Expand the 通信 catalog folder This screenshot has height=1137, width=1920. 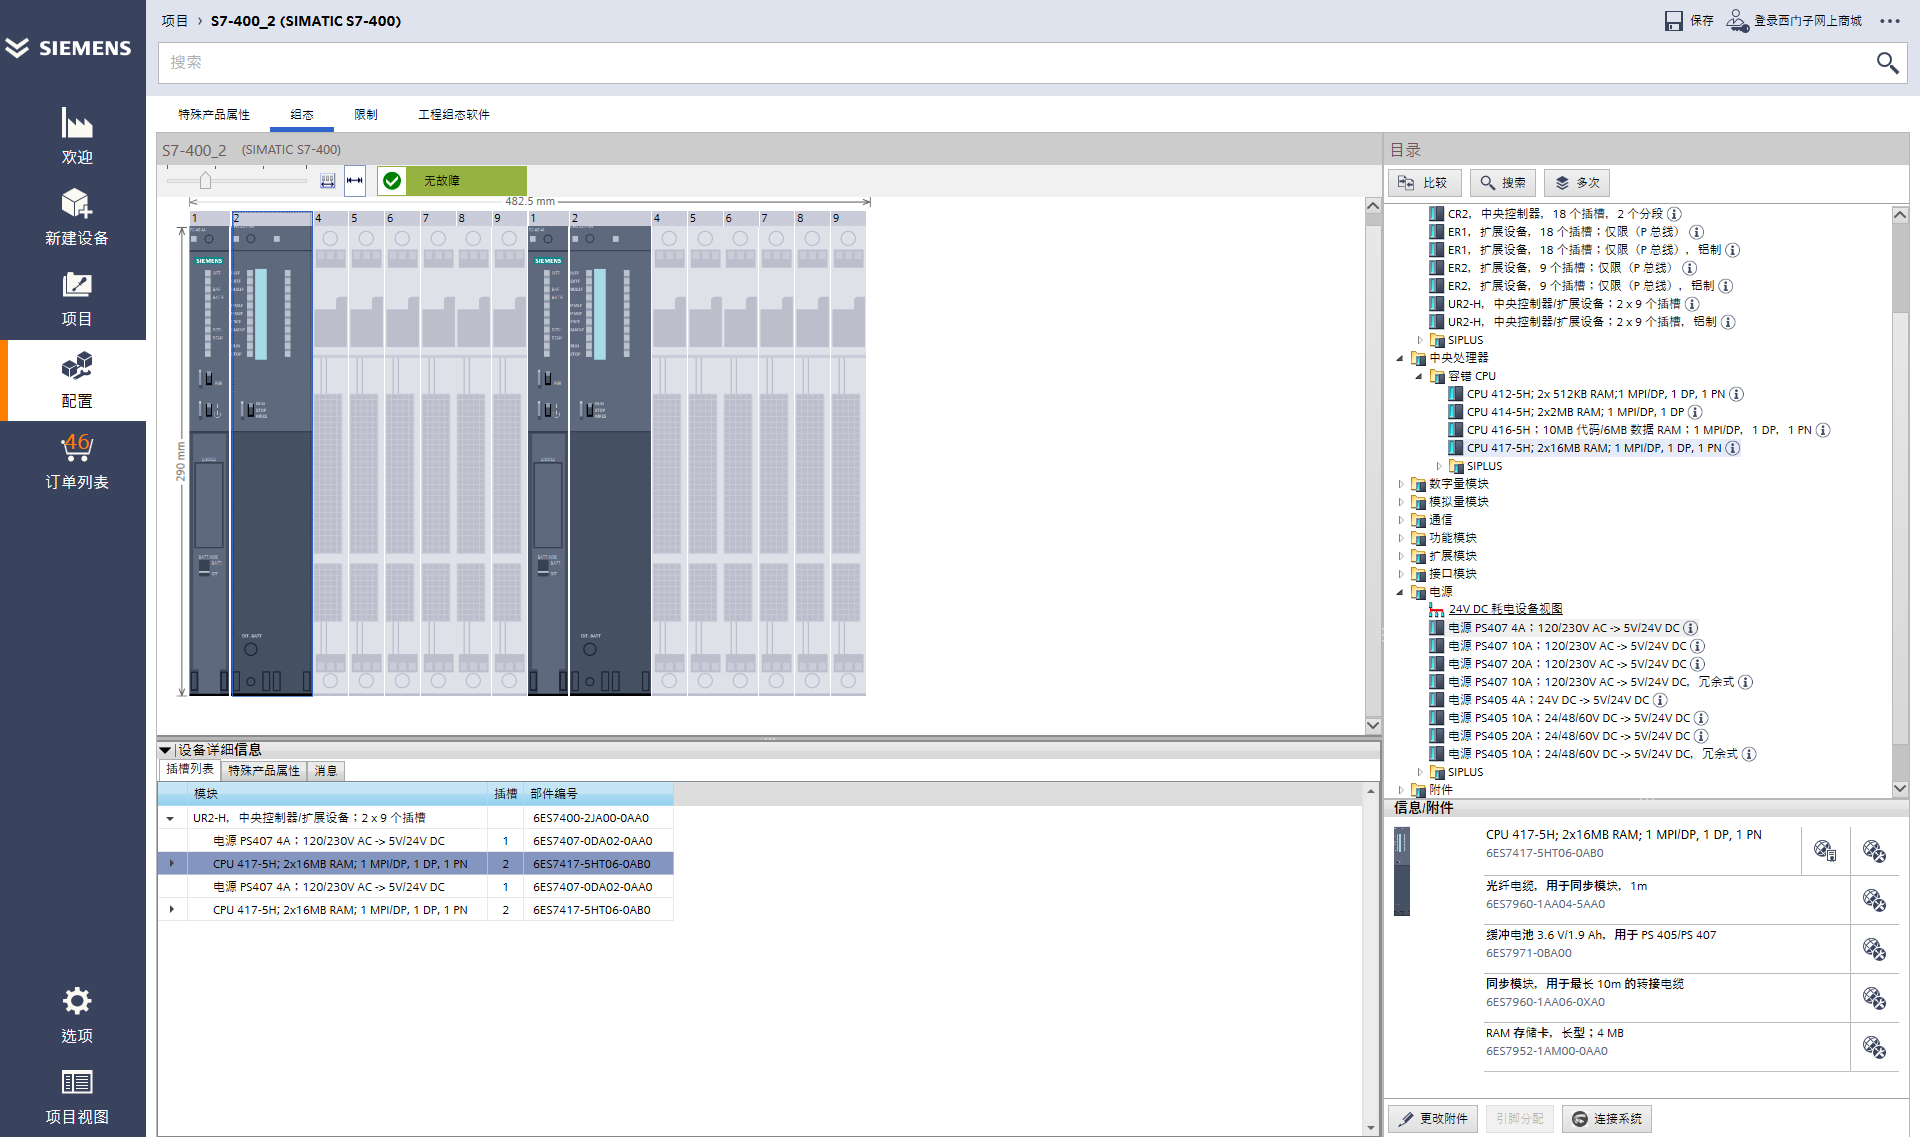point(1401,520)
